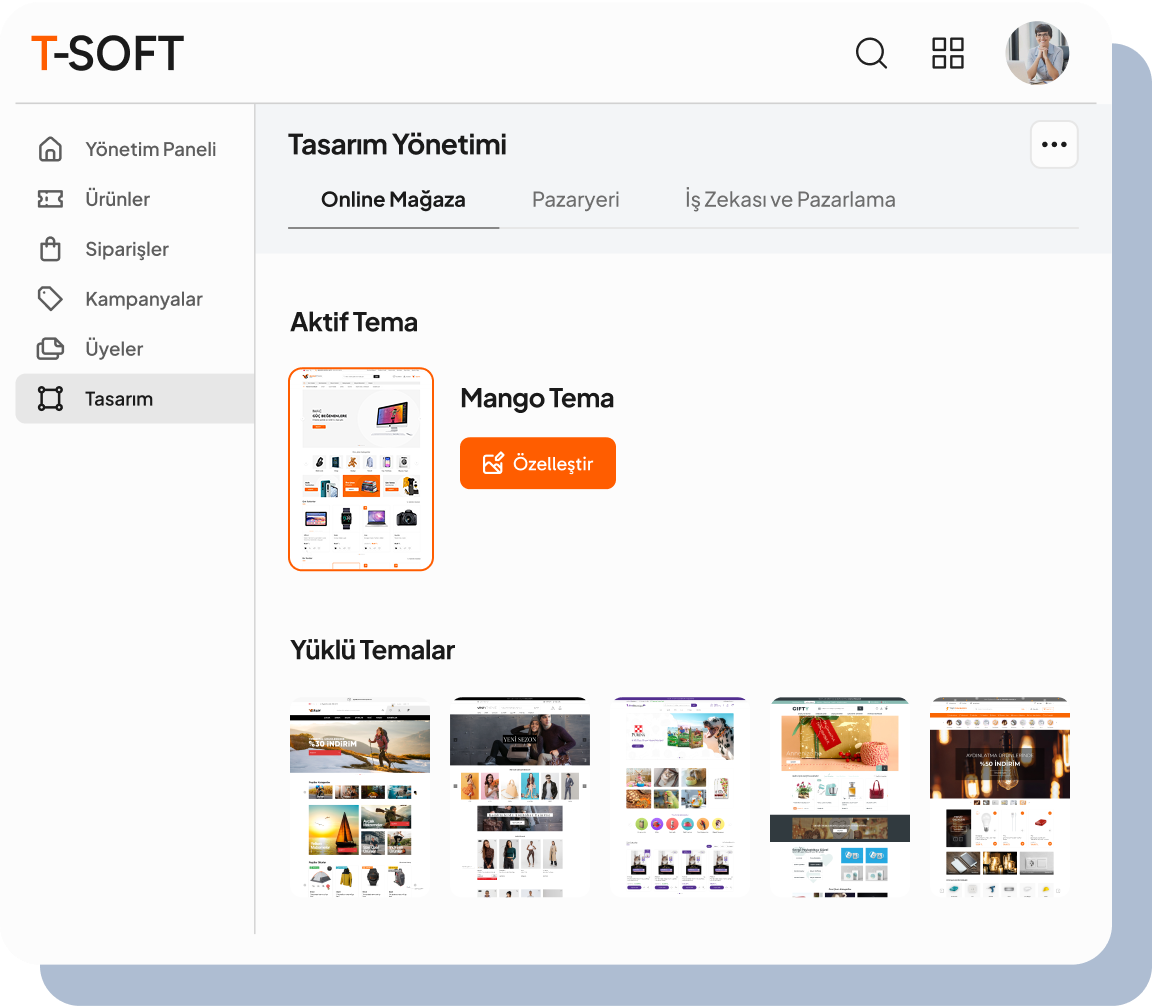Open the active Mango Tema thumbnail
This screenshot has height=1008, width=1152.
(x=361, y=469)
